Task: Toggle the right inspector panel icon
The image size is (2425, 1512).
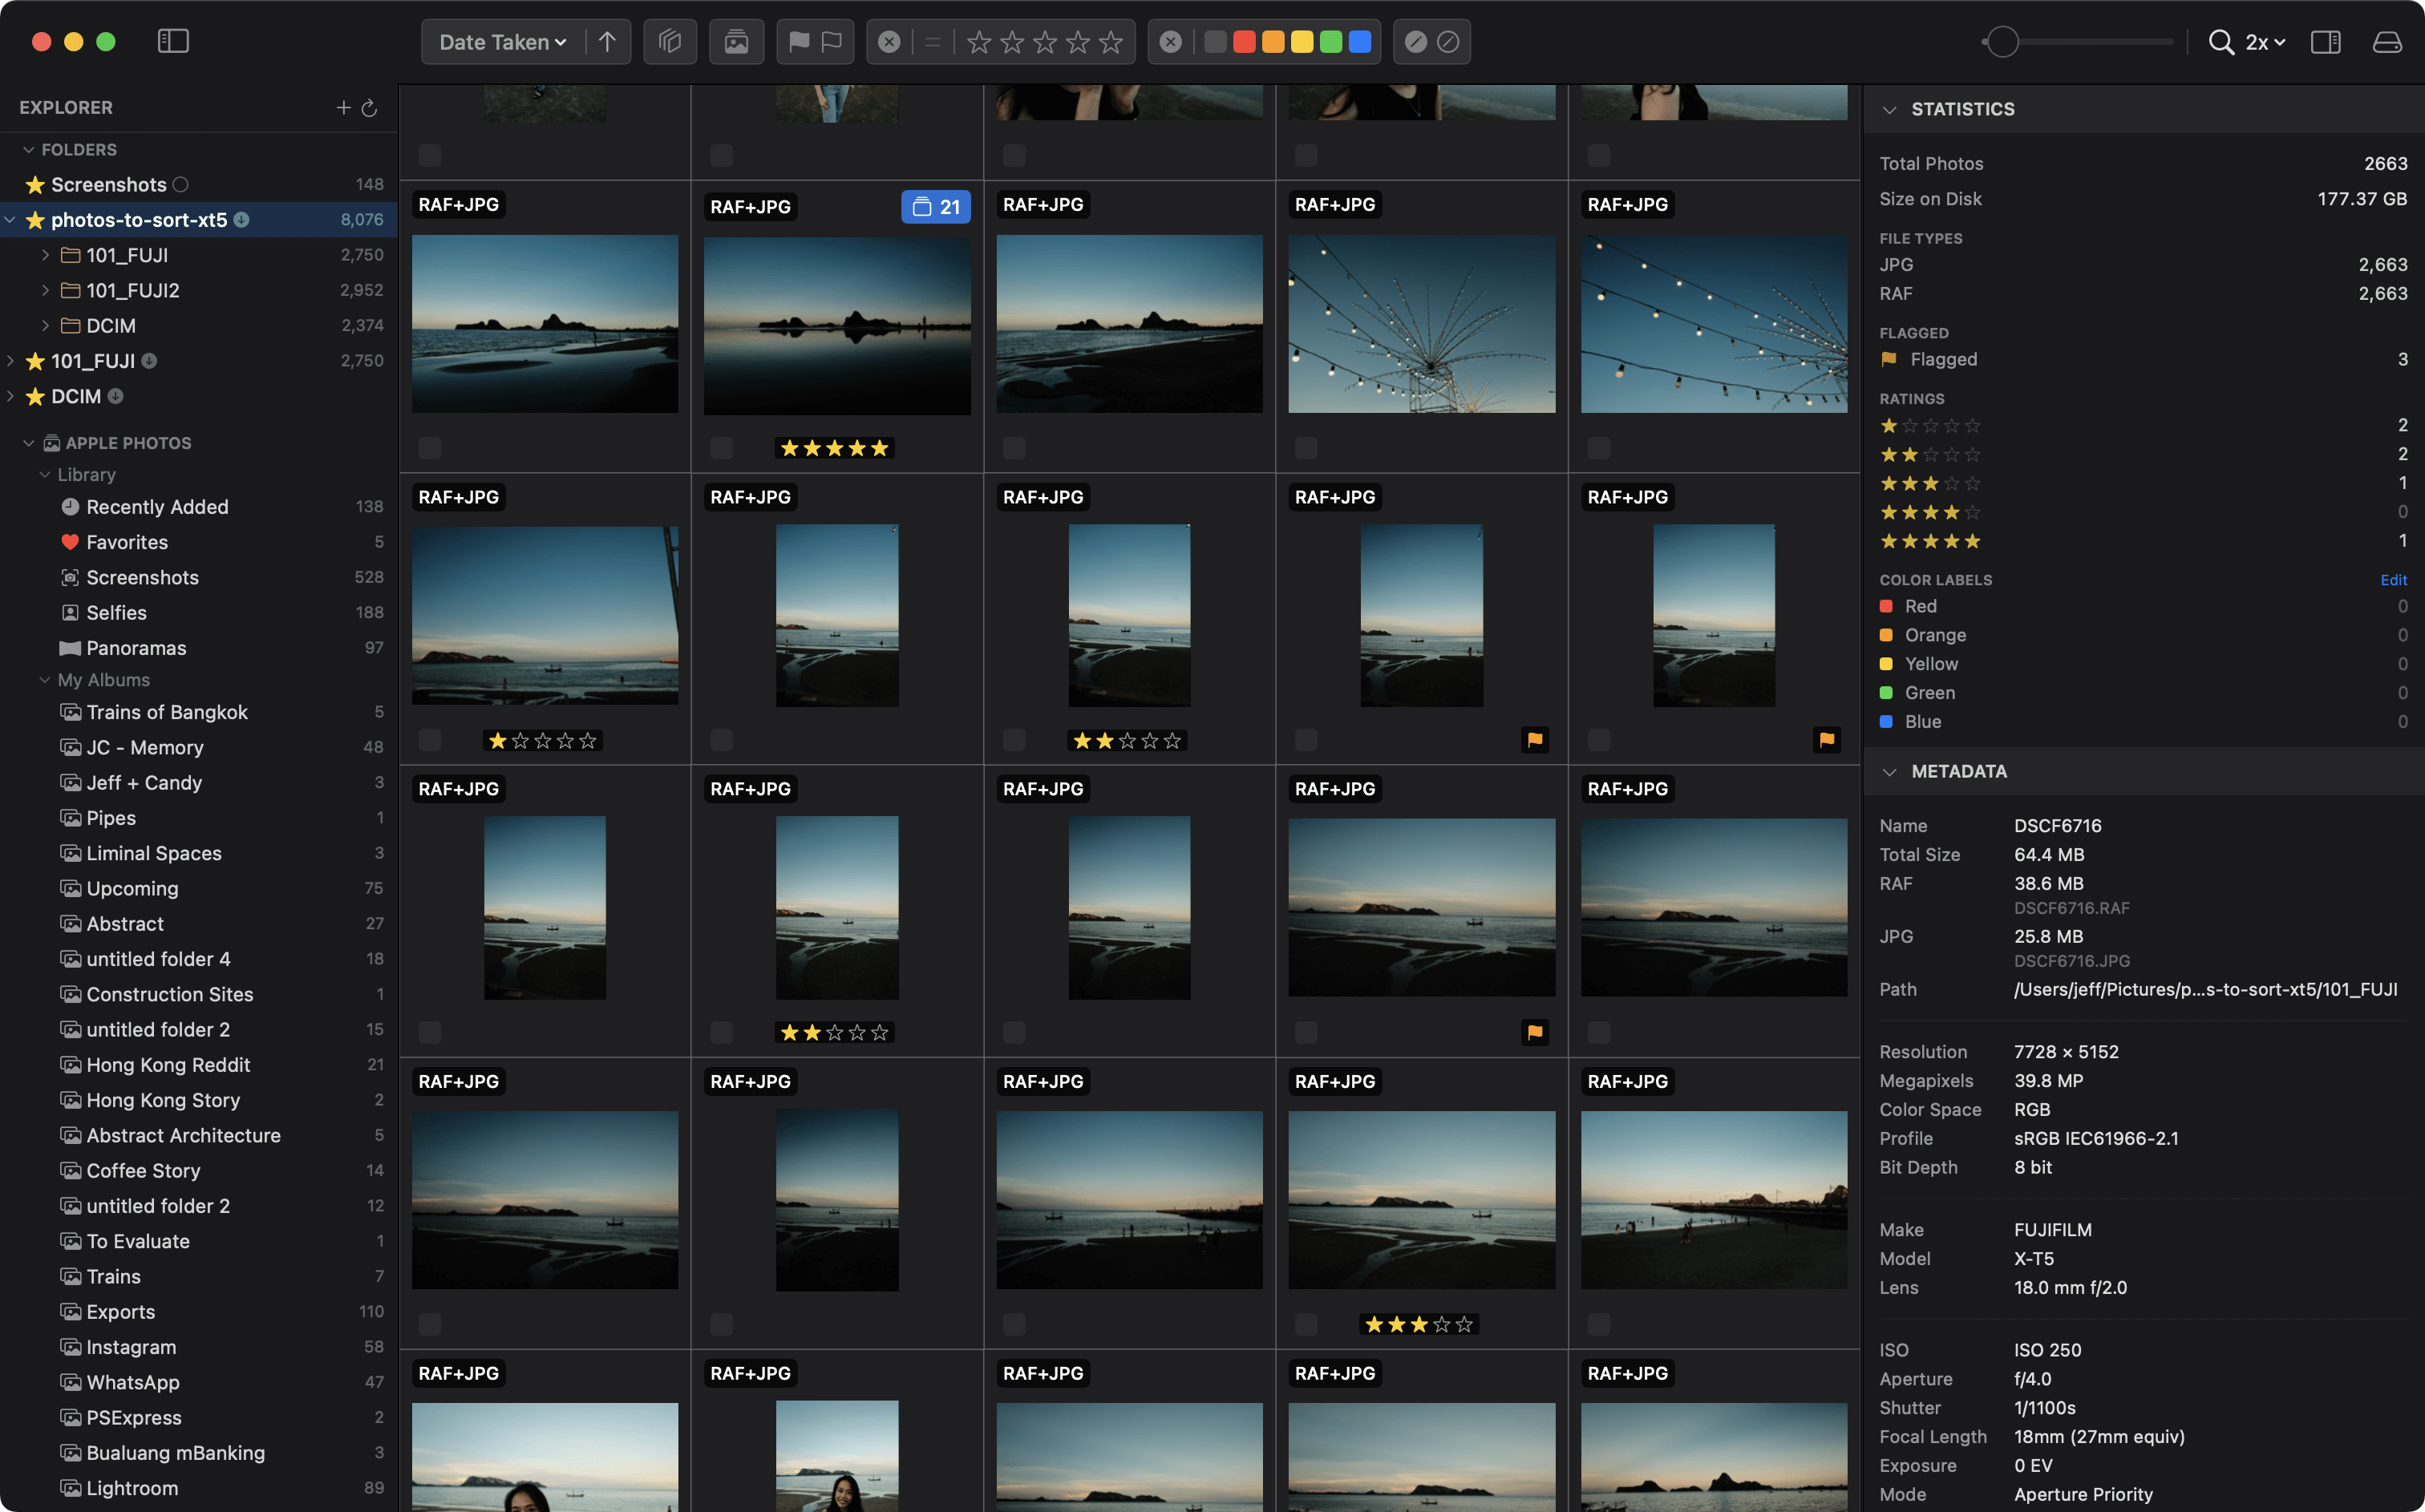Action: [x=2326, y=41]
